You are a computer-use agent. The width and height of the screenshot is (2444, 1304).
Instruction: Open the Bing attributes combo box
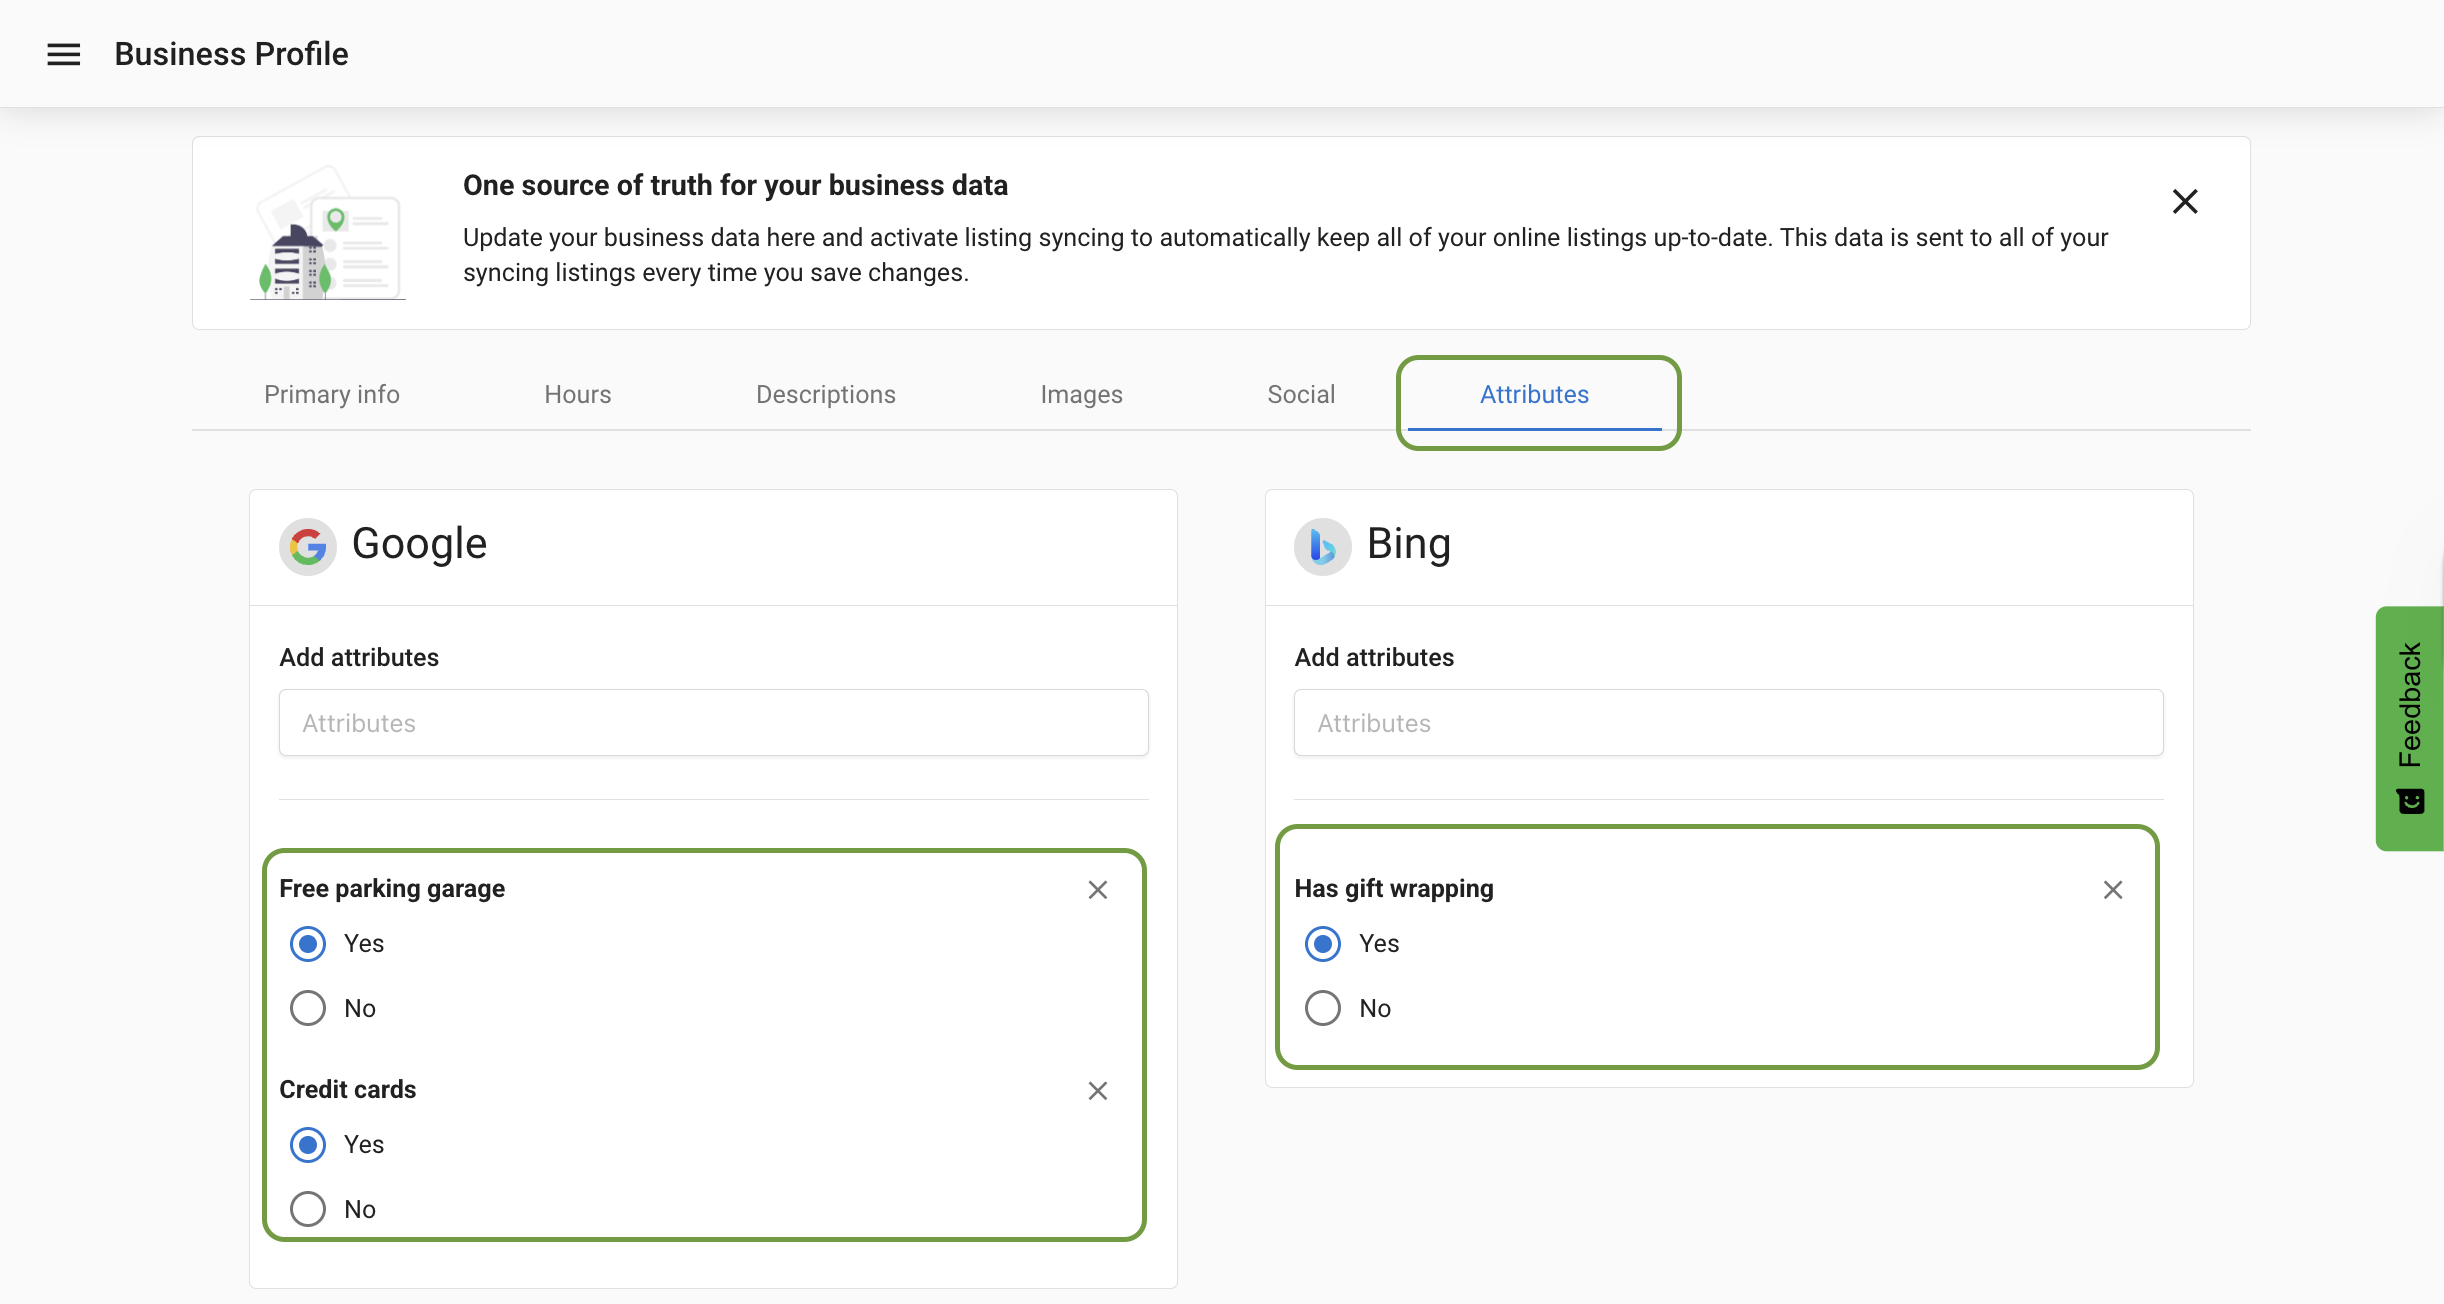pos(1727,722)
